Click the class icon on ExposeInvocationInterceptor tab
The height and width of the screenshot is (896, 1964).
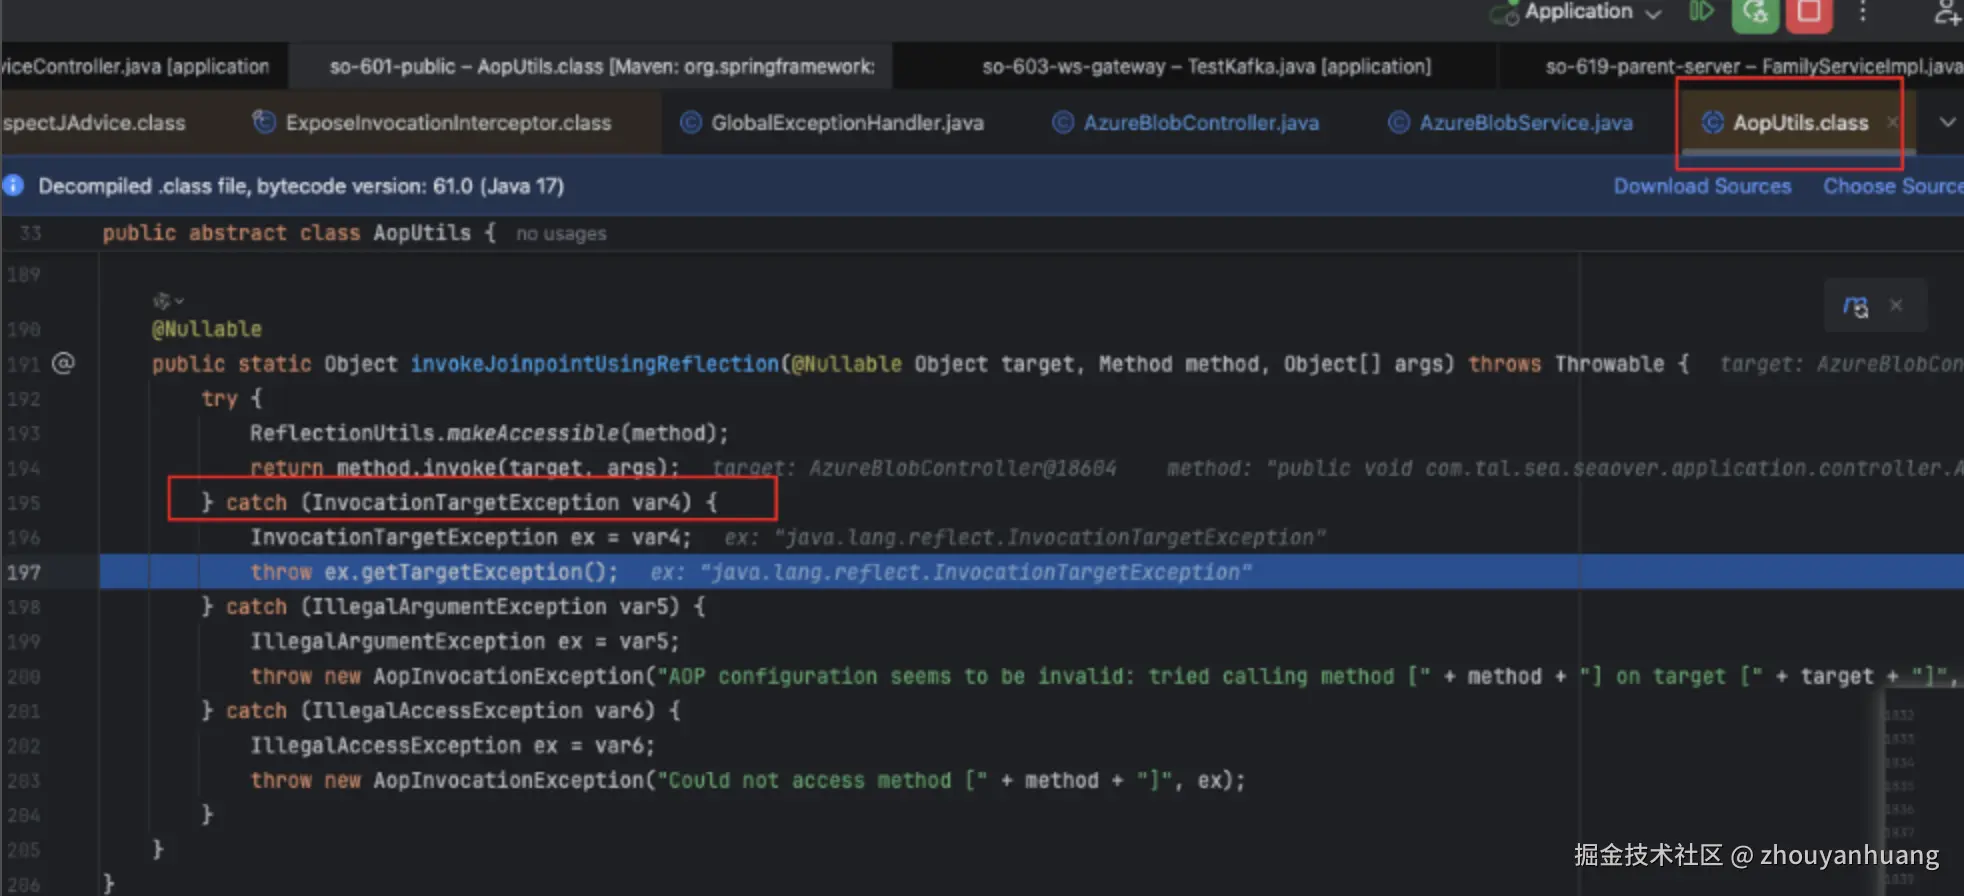point(263,122)
